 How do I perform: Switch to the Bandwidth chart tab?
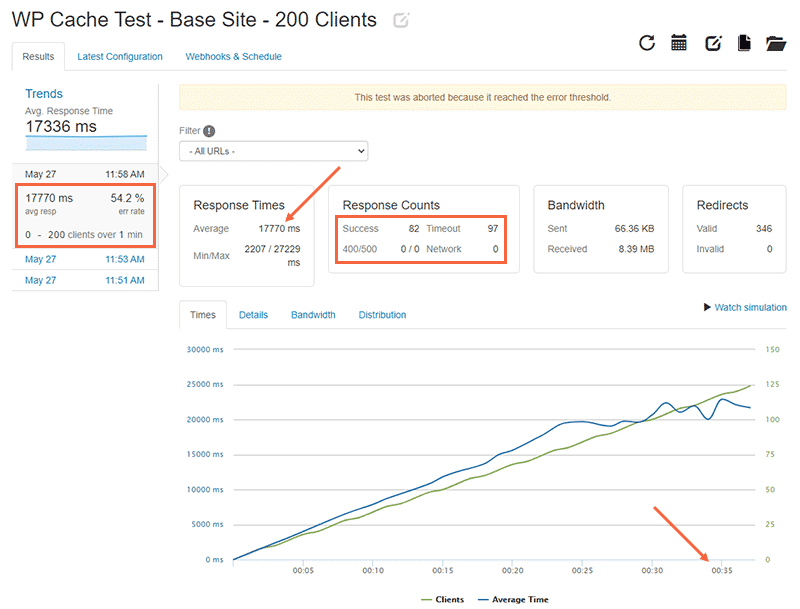[x=313, y=315]
